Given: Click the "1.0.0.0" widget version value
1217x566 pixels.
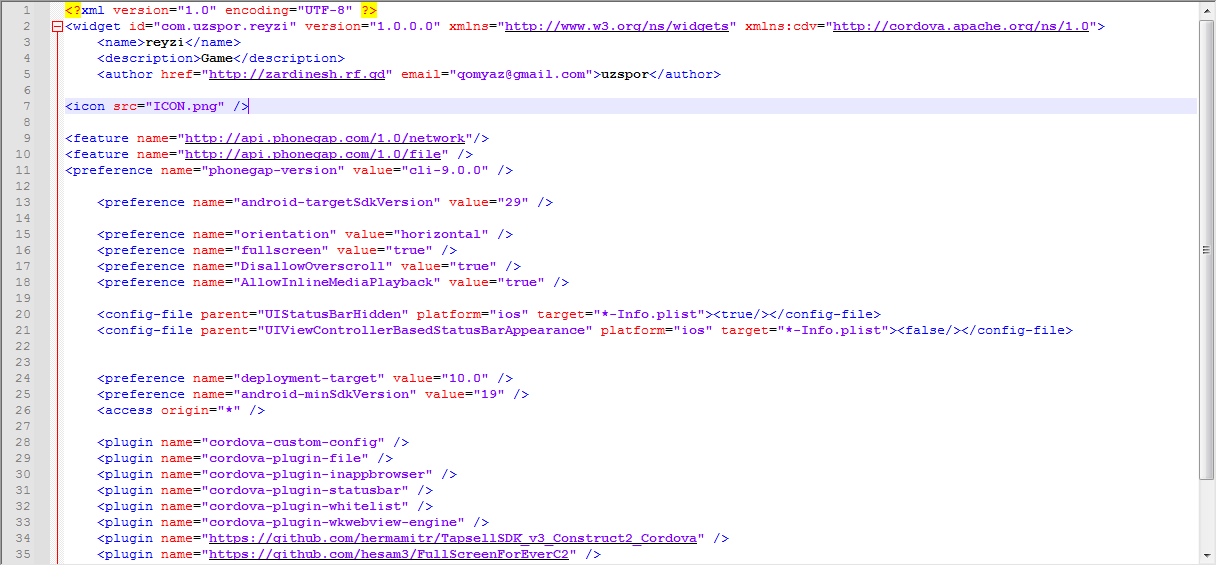Looking at the screenshot, I should coord(405,26).
